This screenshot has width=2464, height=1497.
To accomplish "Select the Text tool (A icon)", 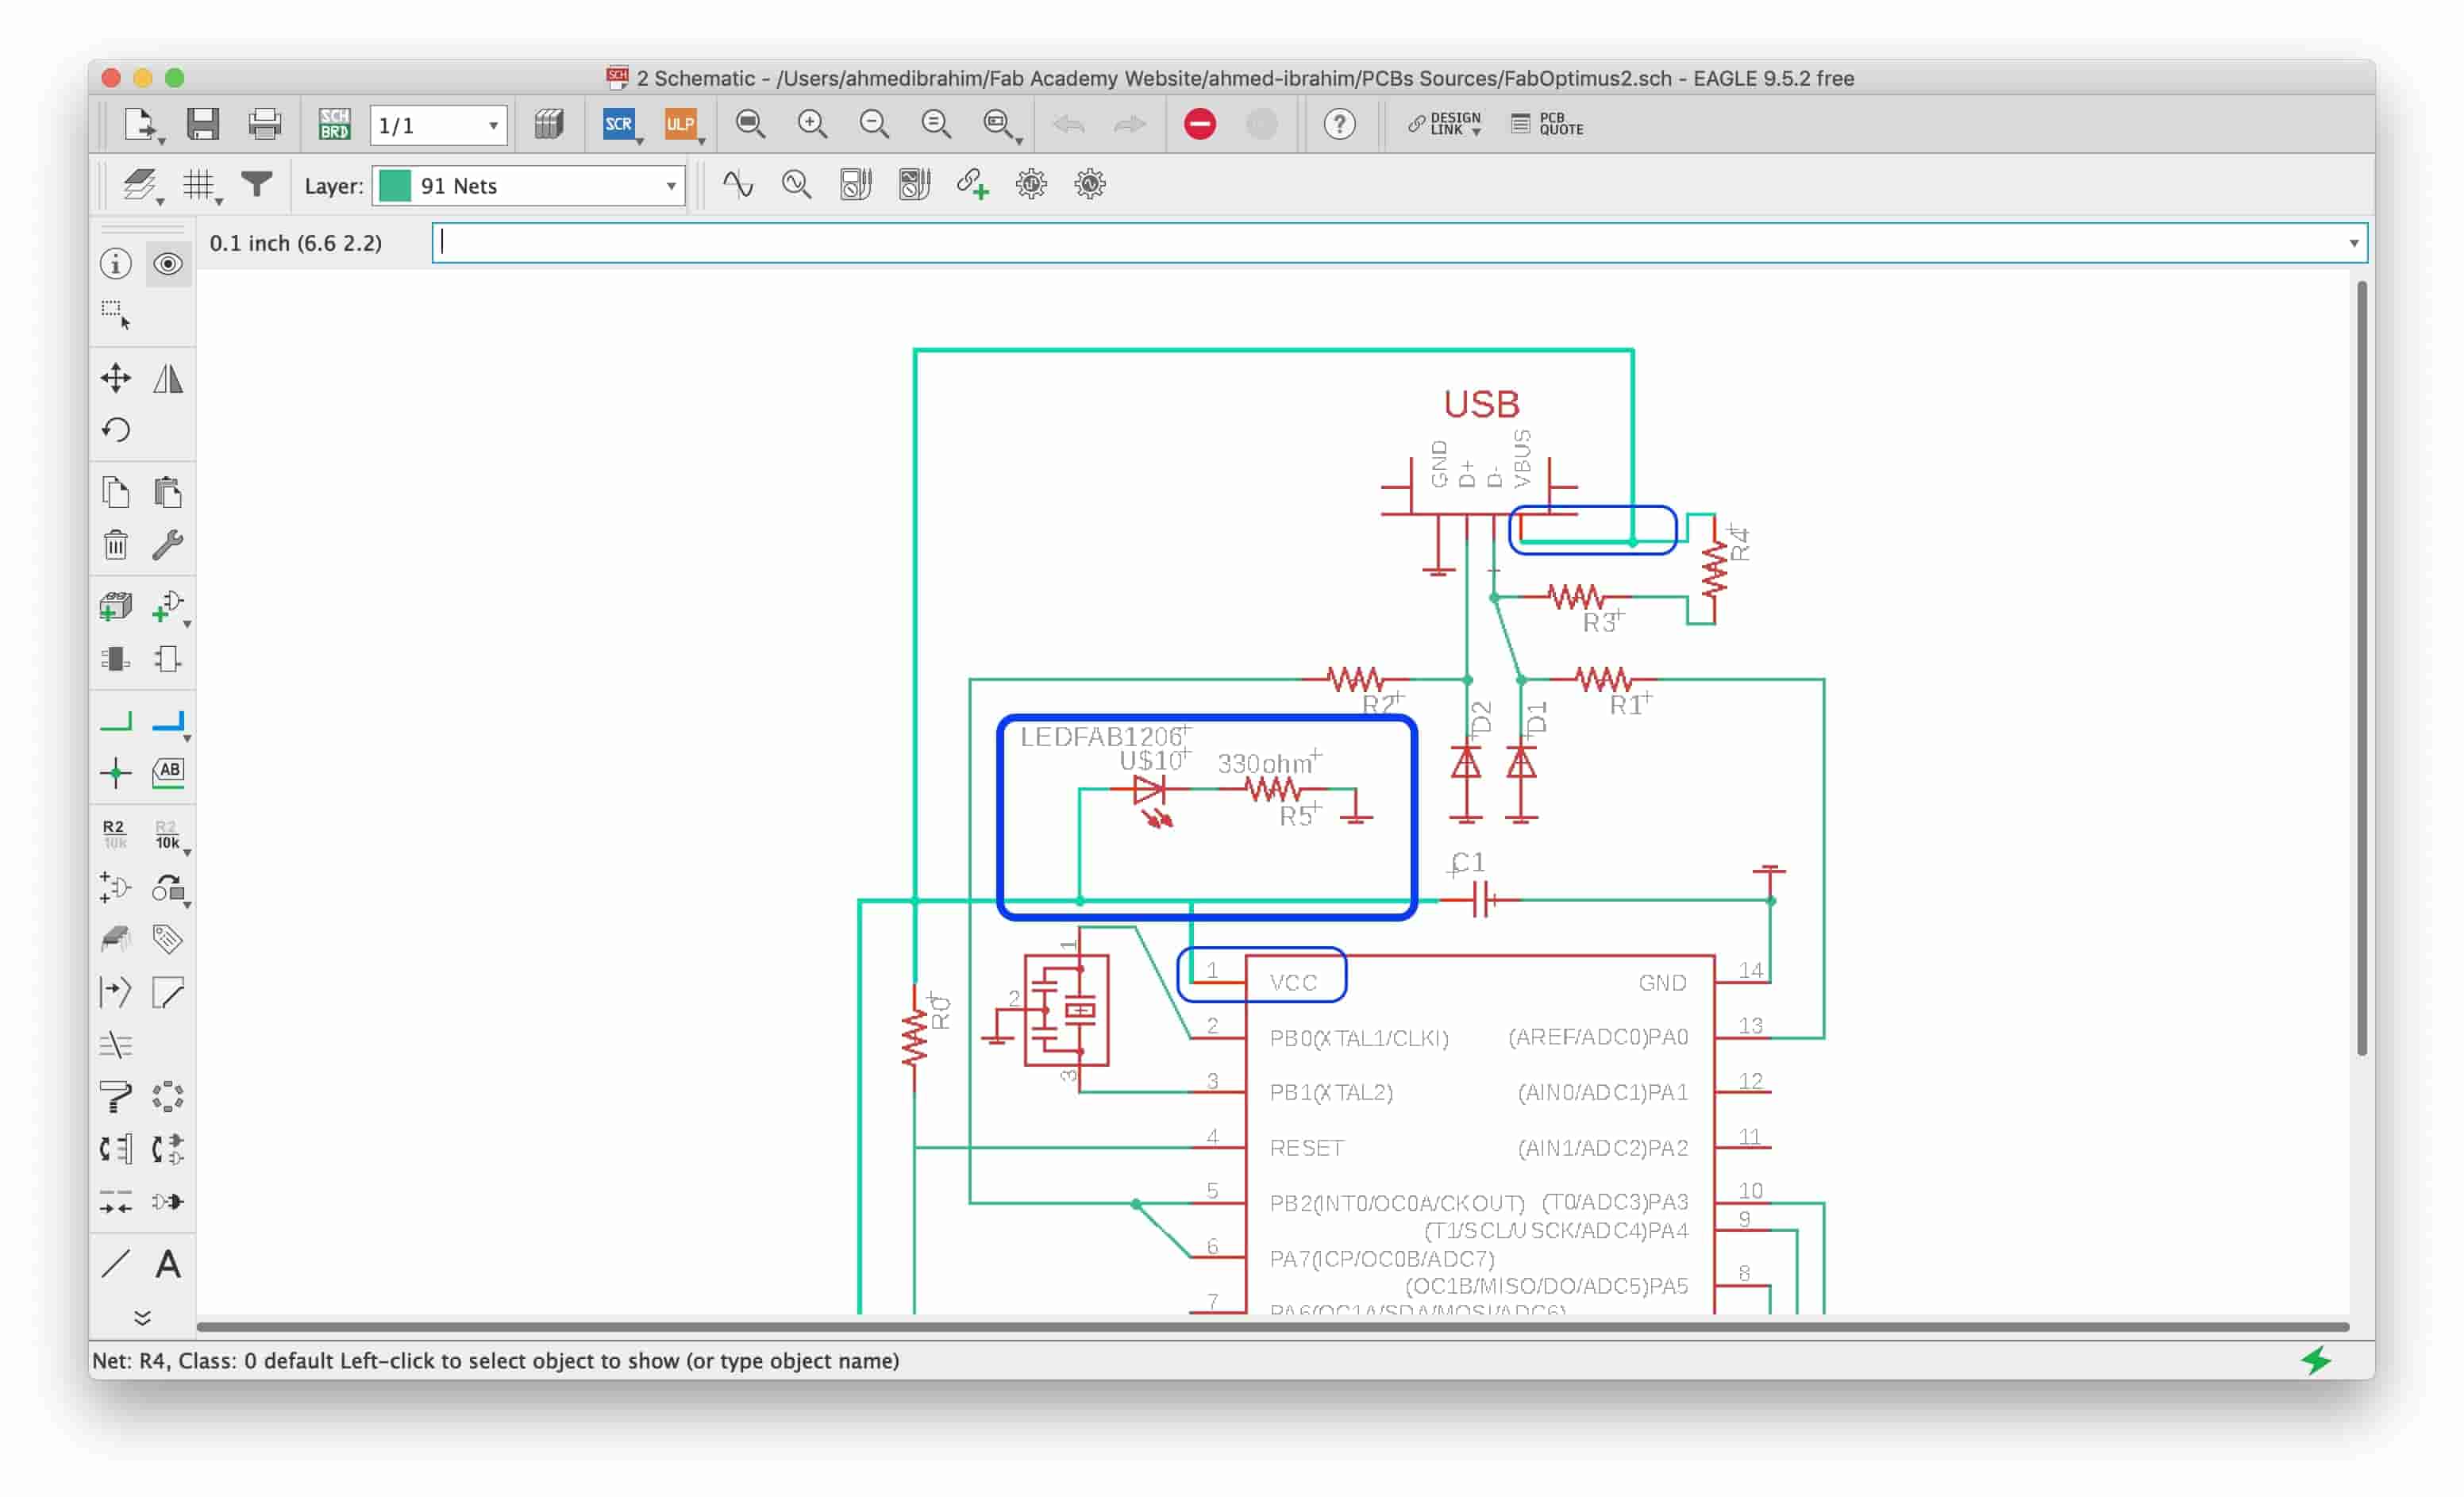I will pyautogui.click(x=168, y=1264).
